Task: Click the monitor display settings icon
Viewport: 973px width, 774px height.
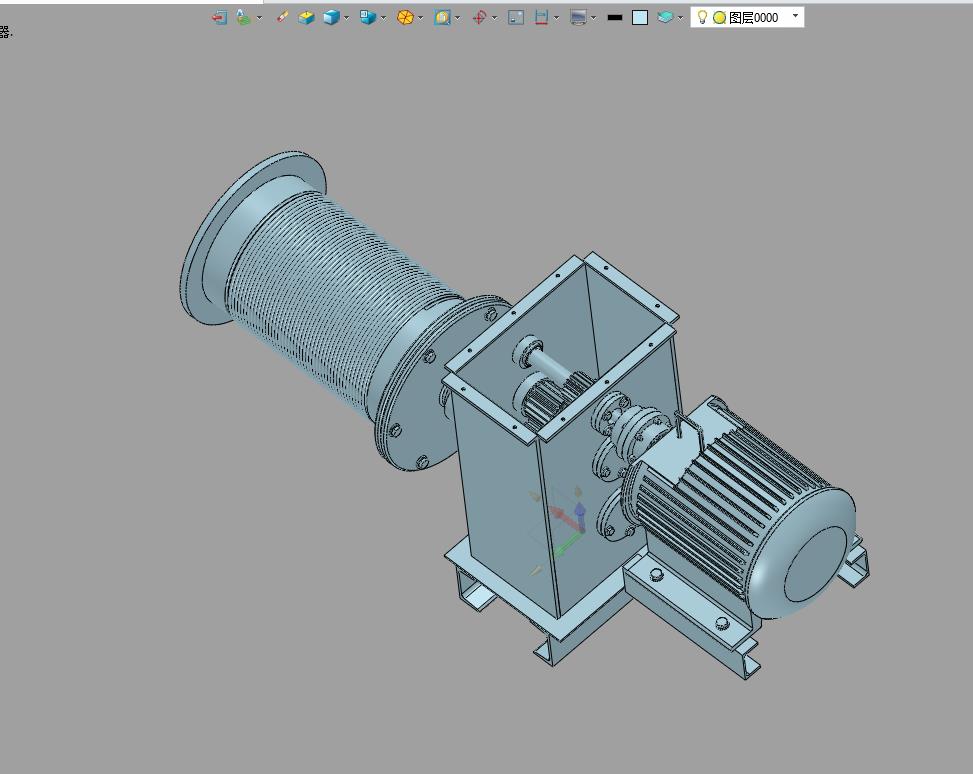Action: tap(578, 17)
